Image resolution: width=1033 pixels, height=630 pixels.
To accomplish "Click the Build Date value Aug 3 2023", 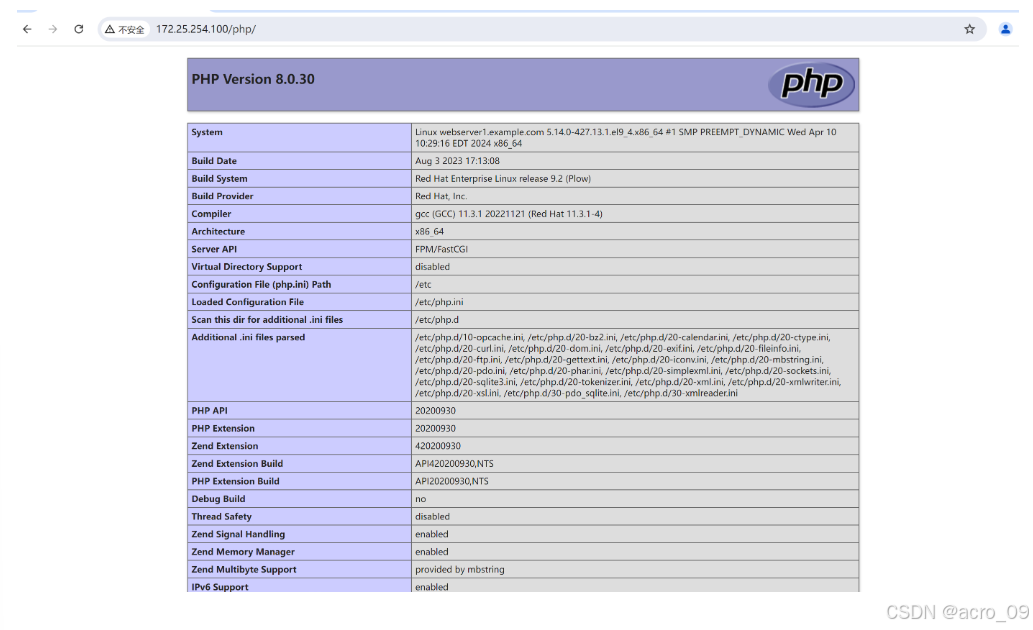I will point(457,161).
